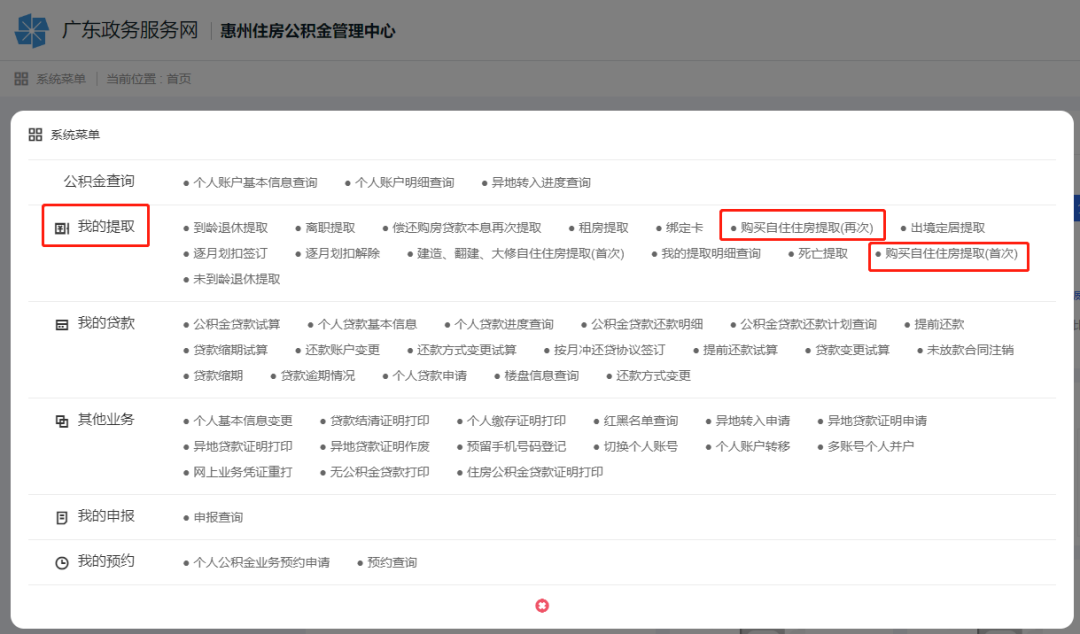Viewport: 1080px width, 634px height.
Task: Open 预留手机号码登记
Action: pyautogui.click(x=516, y=447)
